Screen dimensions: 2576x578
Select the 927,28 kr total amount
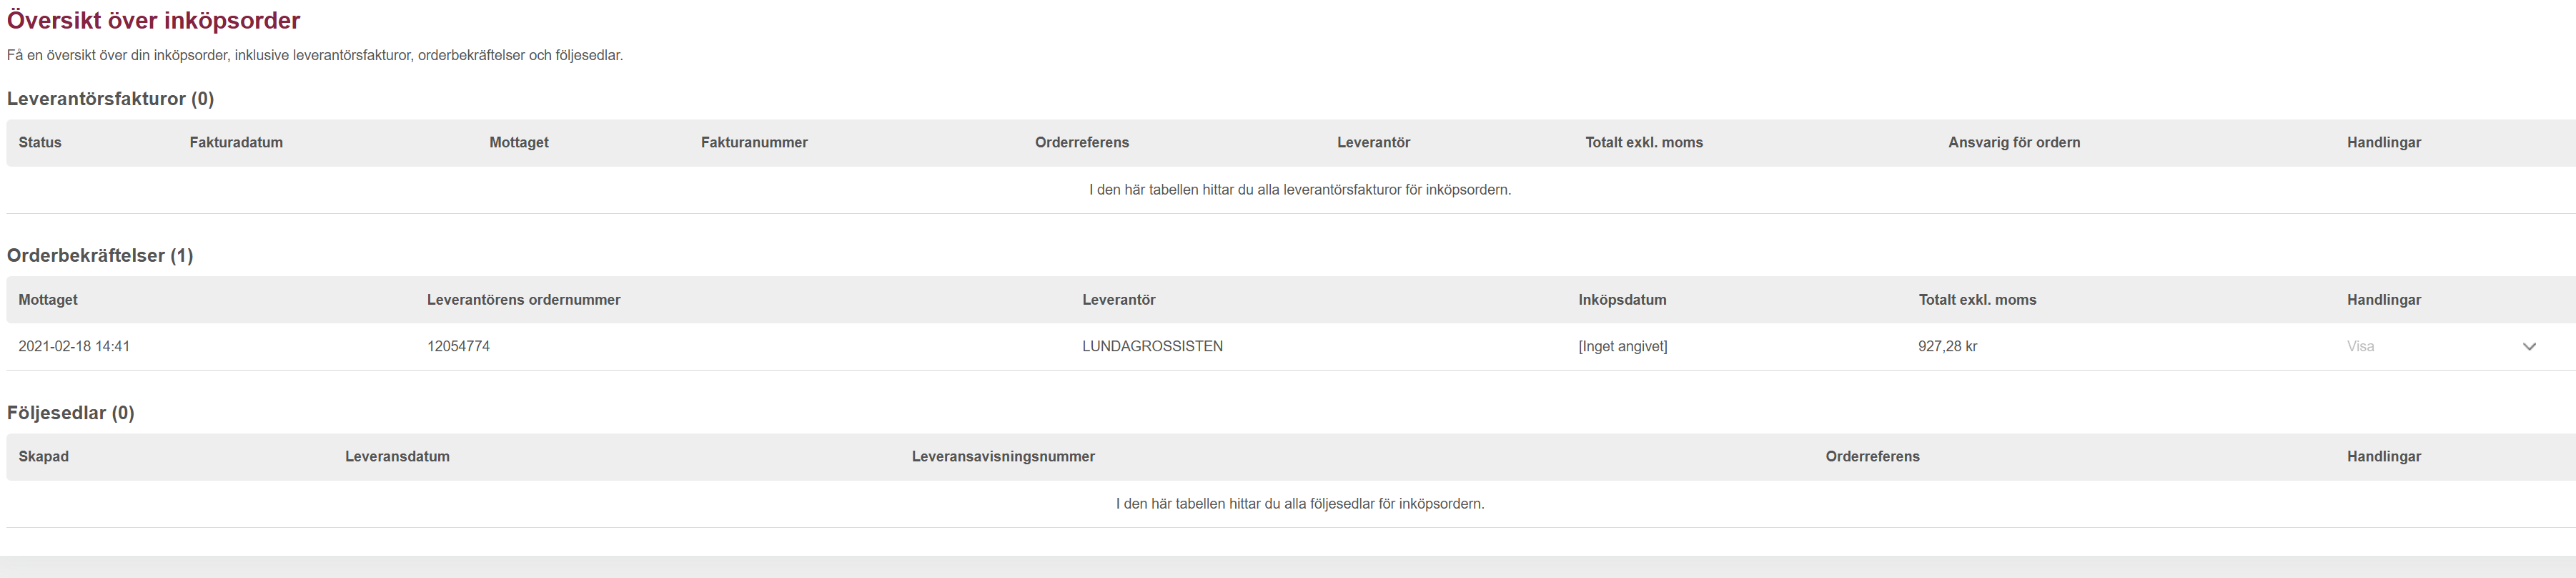1947,347
